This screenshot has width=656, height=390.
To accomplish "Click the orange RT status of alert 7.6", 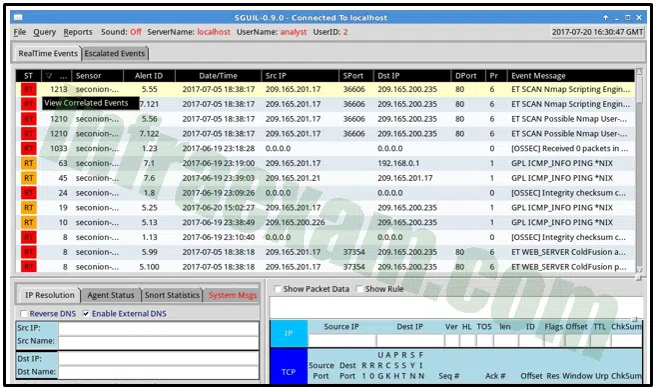I will [28, 178].
